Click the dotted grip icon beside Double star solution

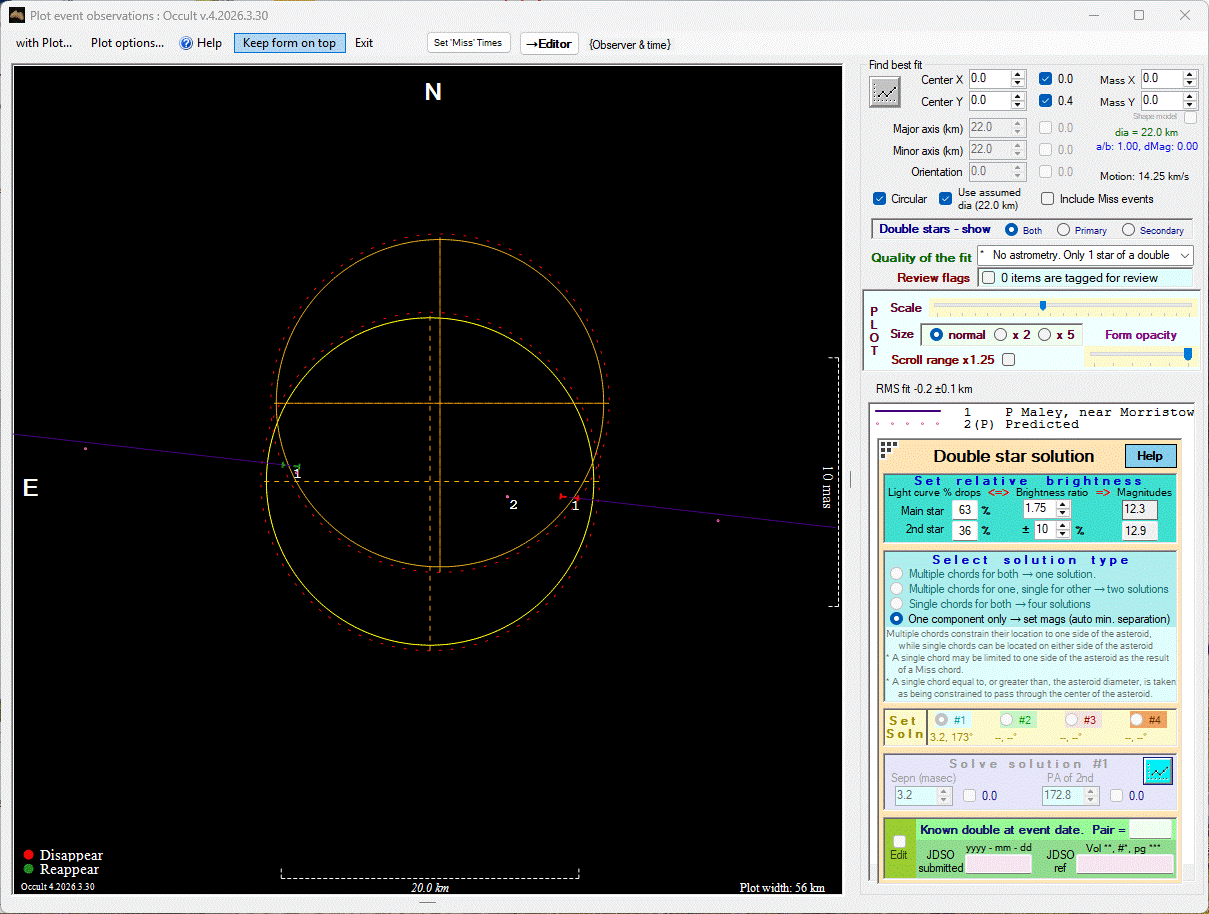[886, 450]
